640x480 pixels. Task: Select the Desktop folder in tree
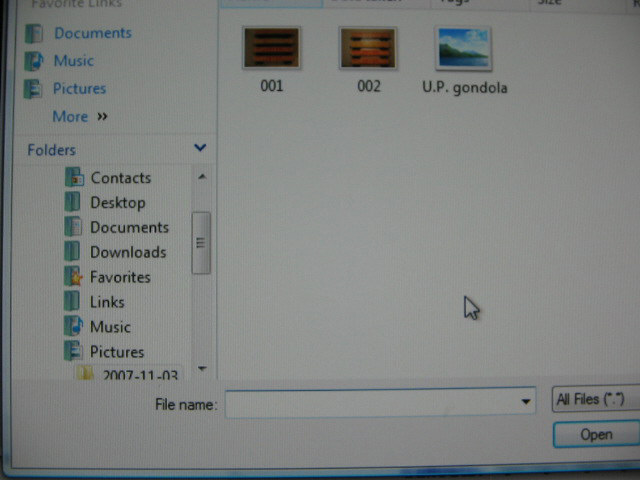pos(117,203)
